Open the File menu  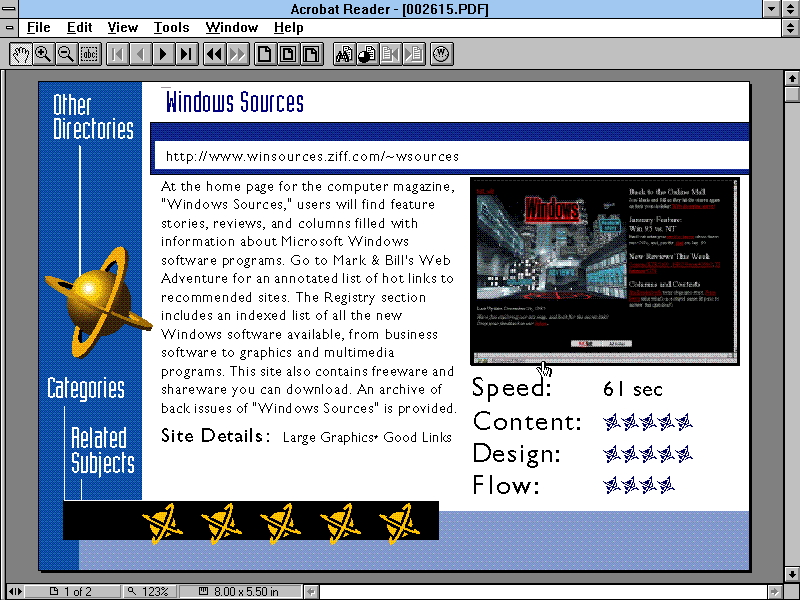tap(39, 28)
